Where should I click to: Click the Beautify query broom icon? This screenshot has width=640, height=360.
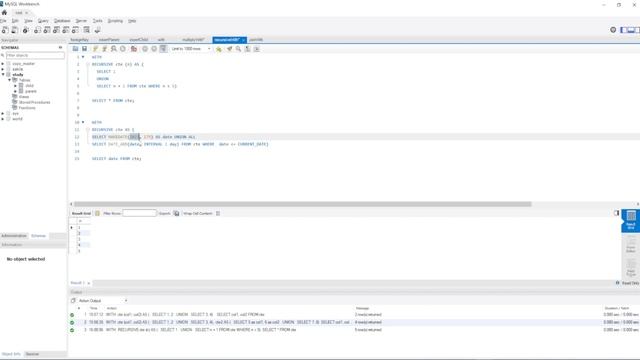[x=229, y=49]
